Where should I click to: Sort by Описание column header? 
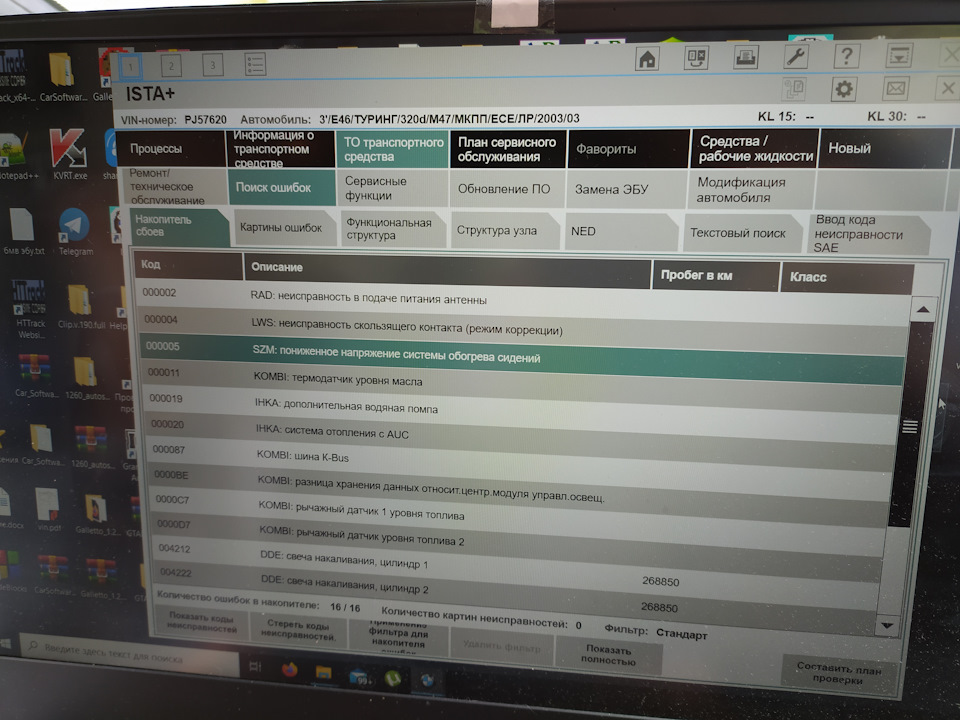click(x=447, y=272)
